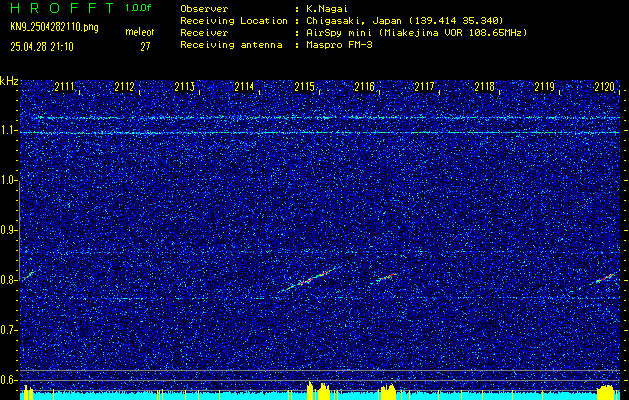Click the 2117 time marker
The height and width of the screenshot is (400, 629).
[x=424, y=87]
